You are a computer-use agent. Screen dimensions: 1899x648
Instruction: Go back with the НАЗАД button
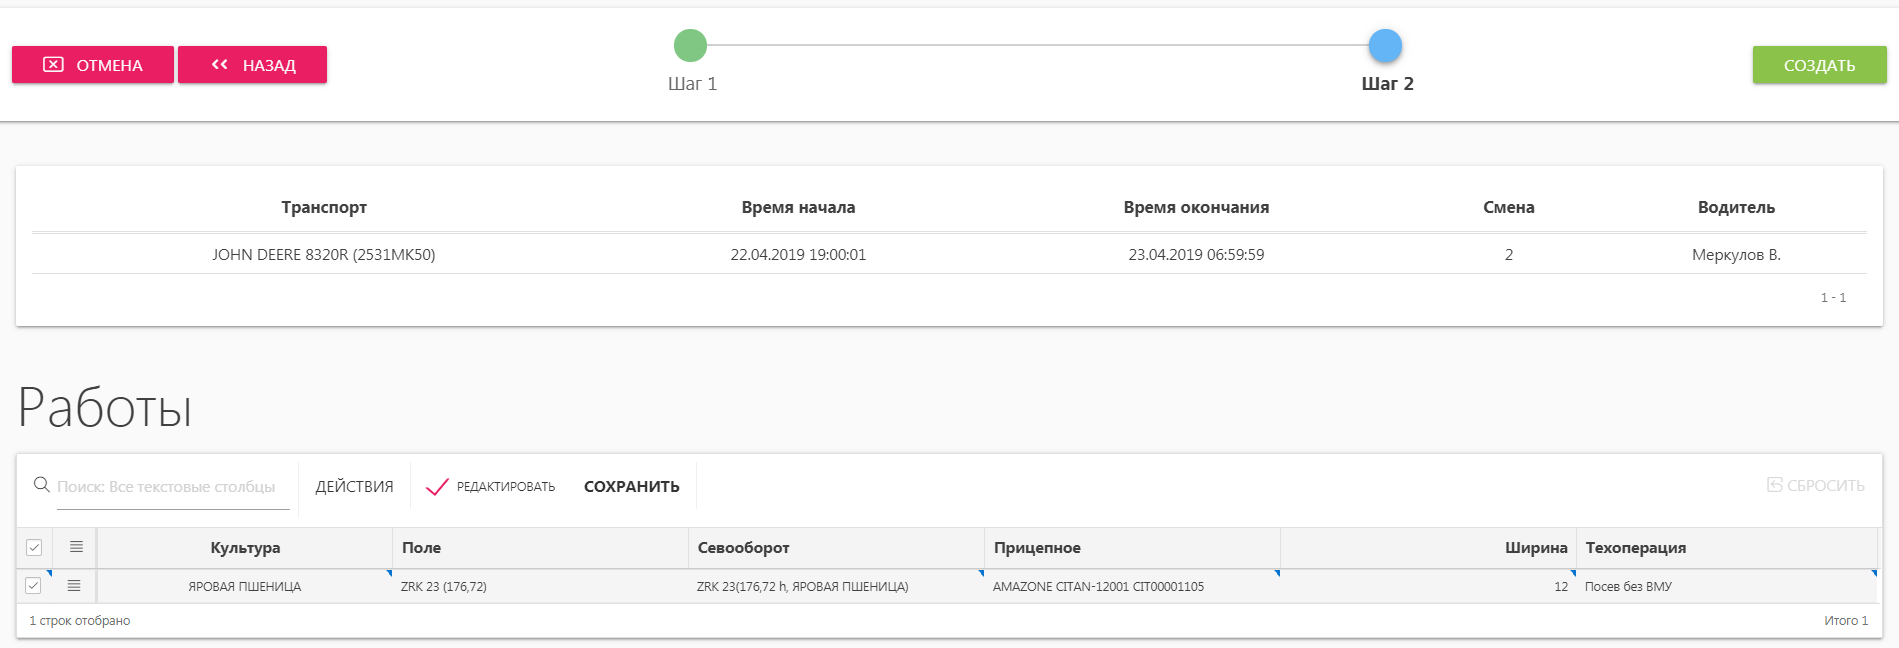[x=253, y=65]
